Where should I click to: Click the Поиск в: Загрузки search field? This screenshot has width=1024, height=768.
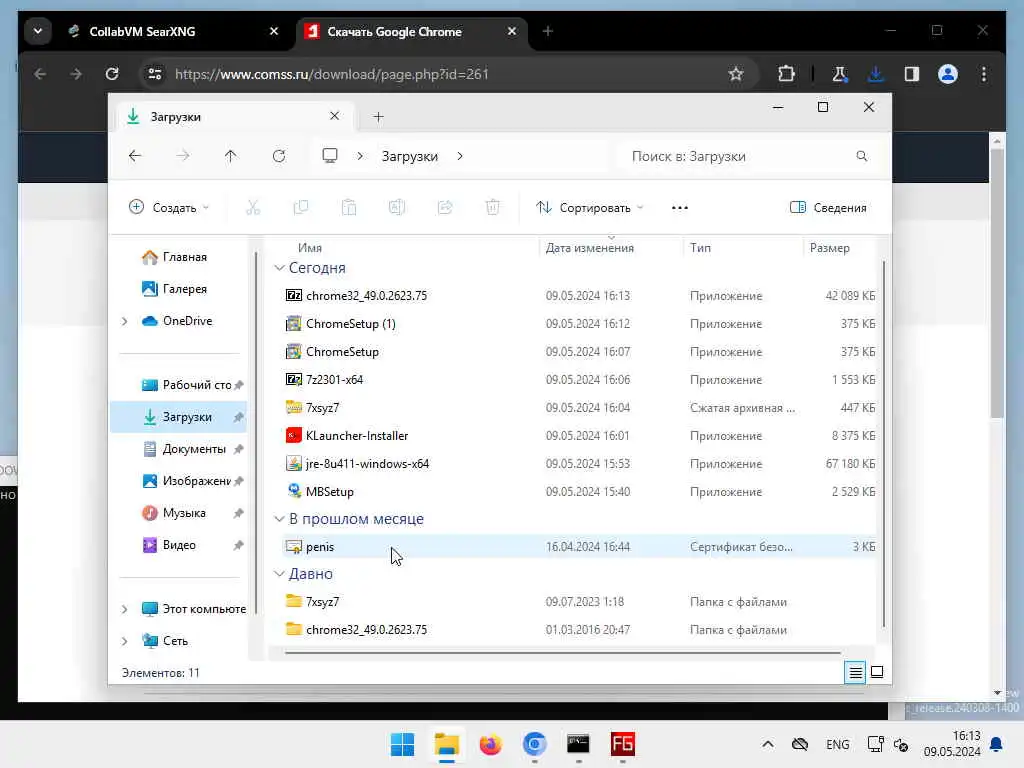pos(749,156)
